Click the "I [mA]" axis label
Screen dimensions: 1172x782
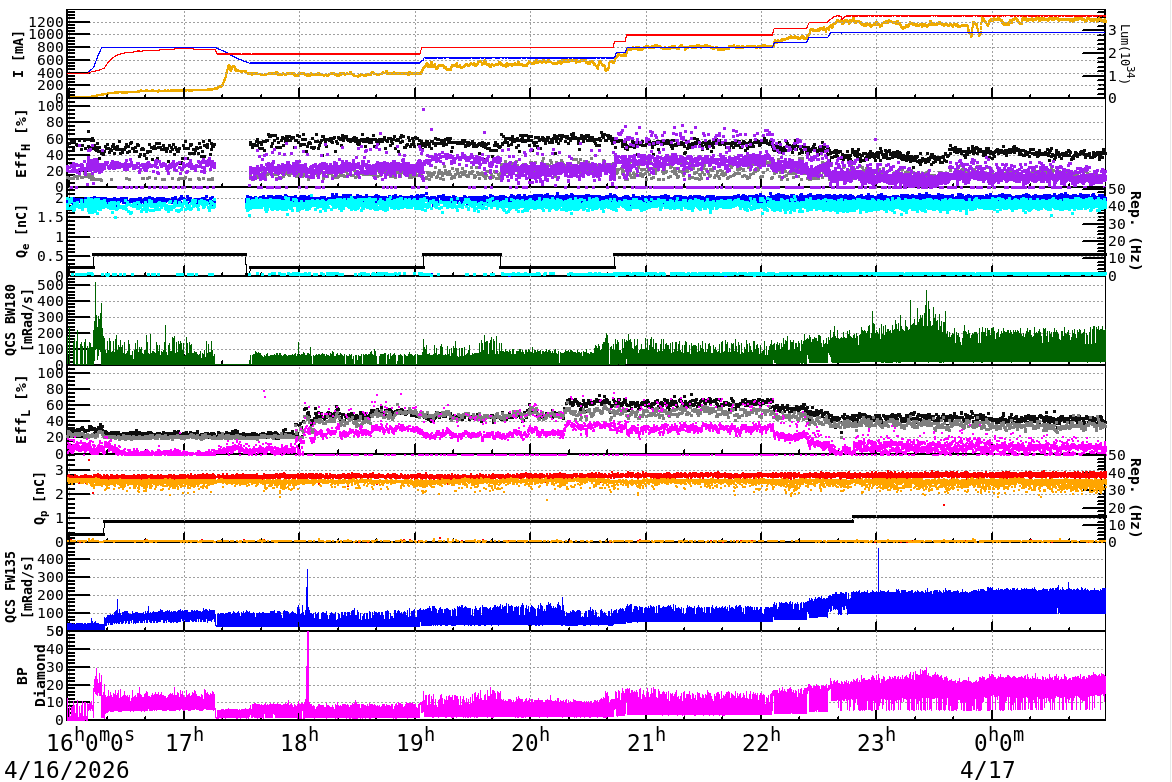[x=18, y=55]
